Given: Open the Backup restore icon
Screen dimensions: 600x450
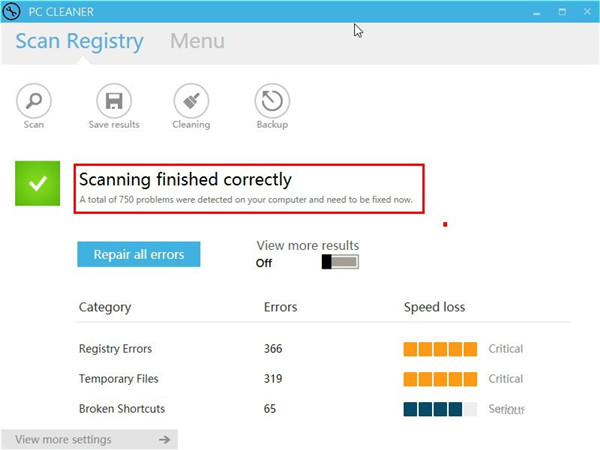Looking at the screenshot, I should click(271, 100).
